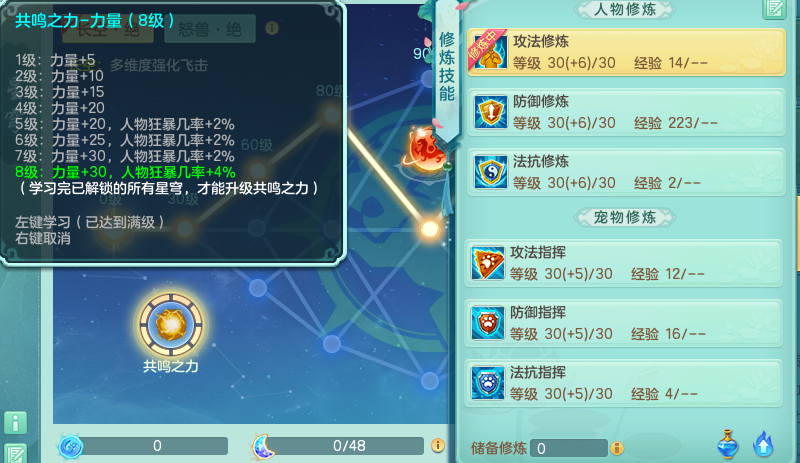Choose the 法抗指挥 pet icon
This screenshot has height=463, width=800.
[488, 382]
